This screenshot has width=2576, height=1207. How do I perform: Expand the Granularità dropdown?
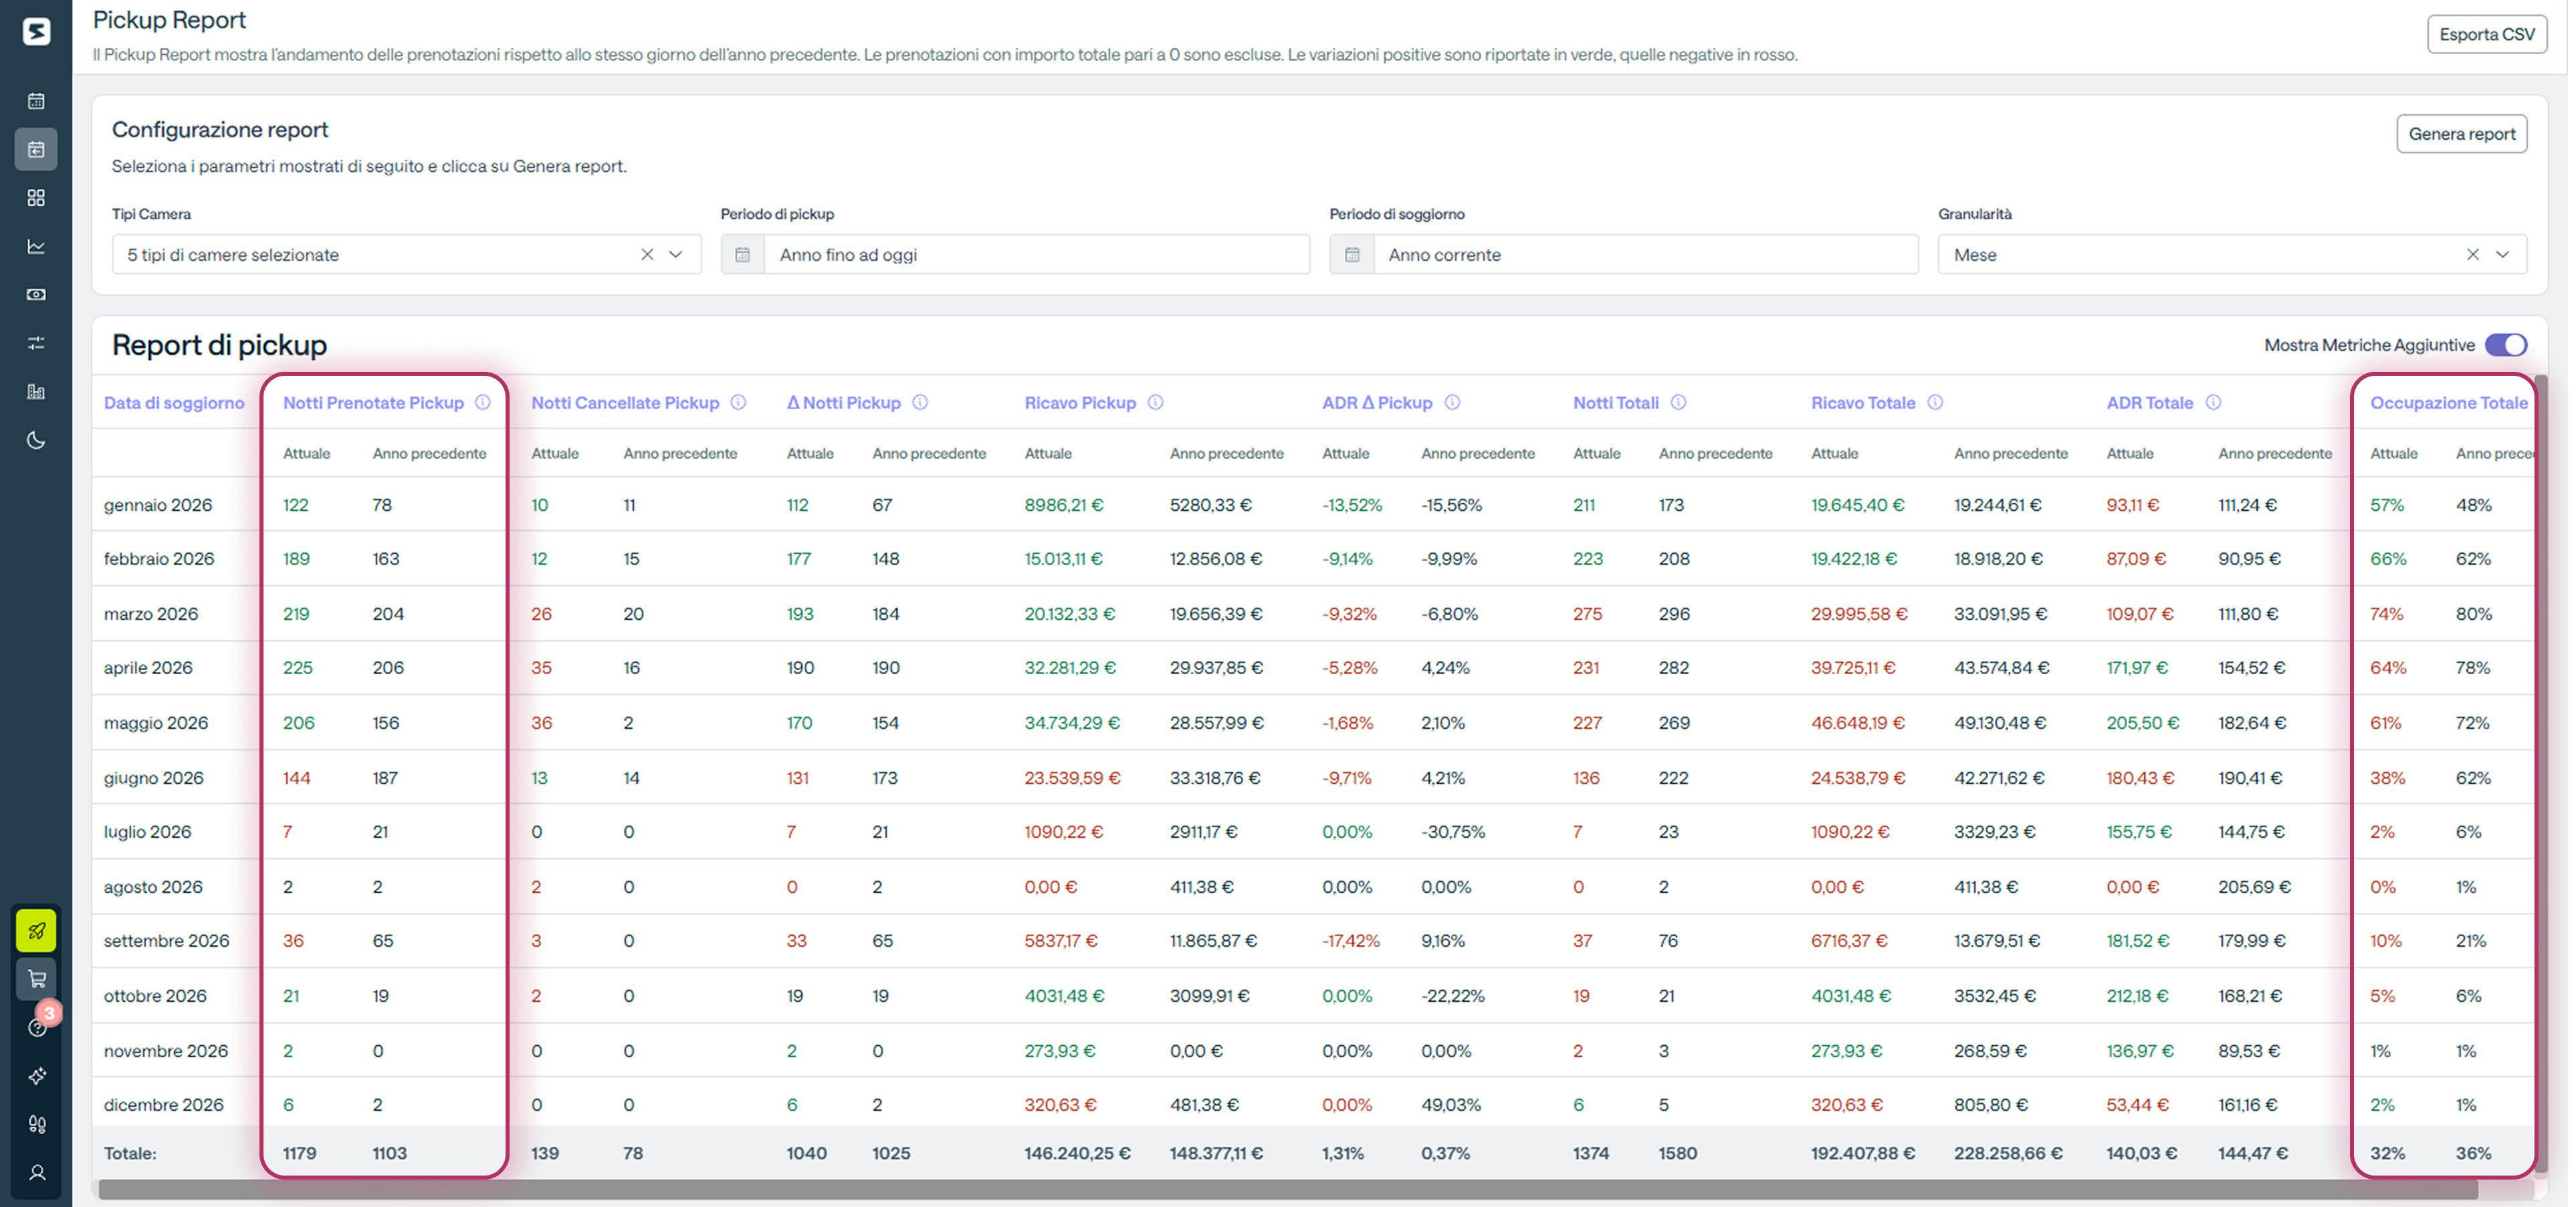point(2503,254)
